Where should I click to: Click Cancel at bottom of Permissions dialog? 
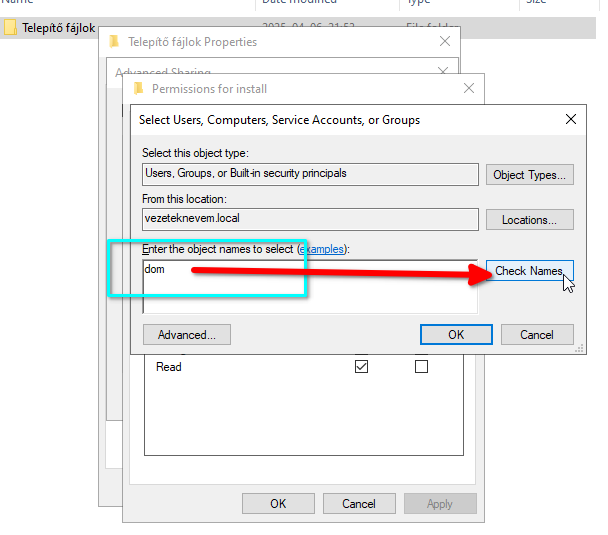359,504
